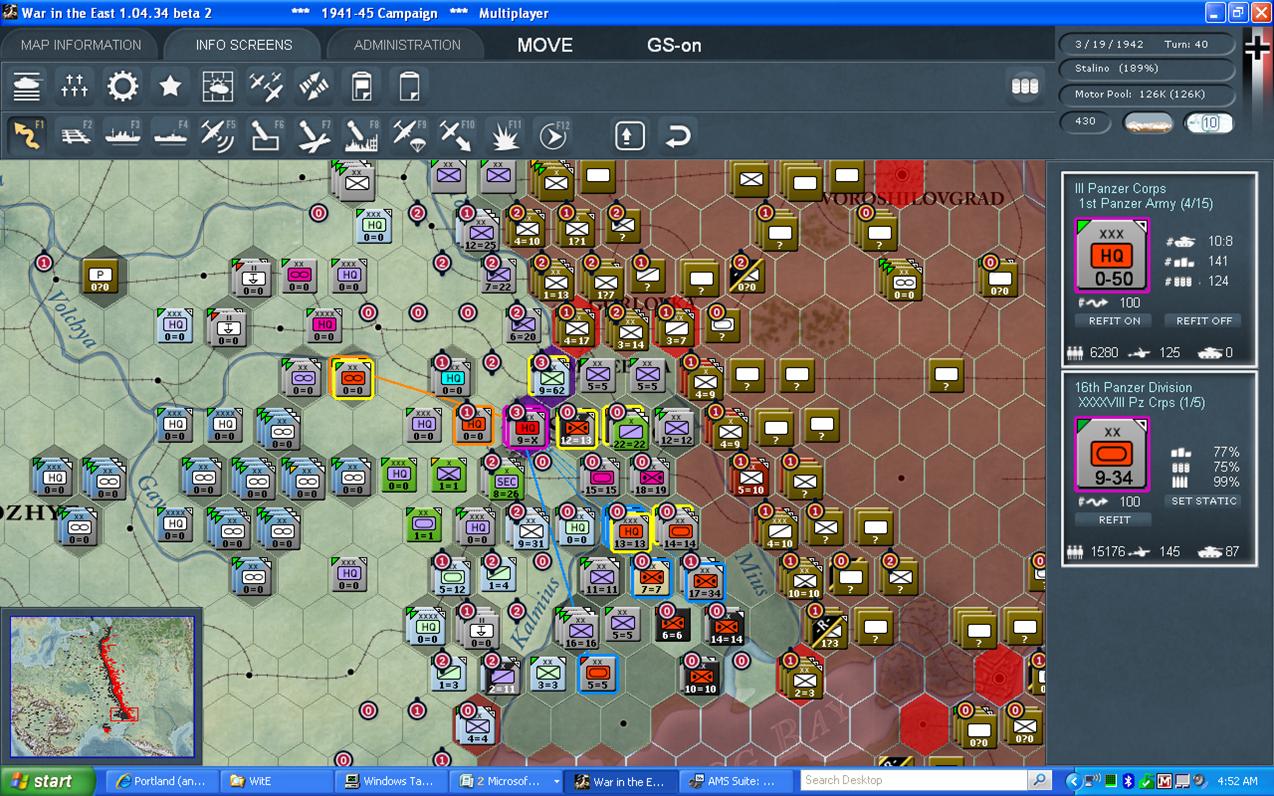Viewport: 1274px width, 796px height.
Task: Click the German cross side indicator
Action: coord(1257,48)
